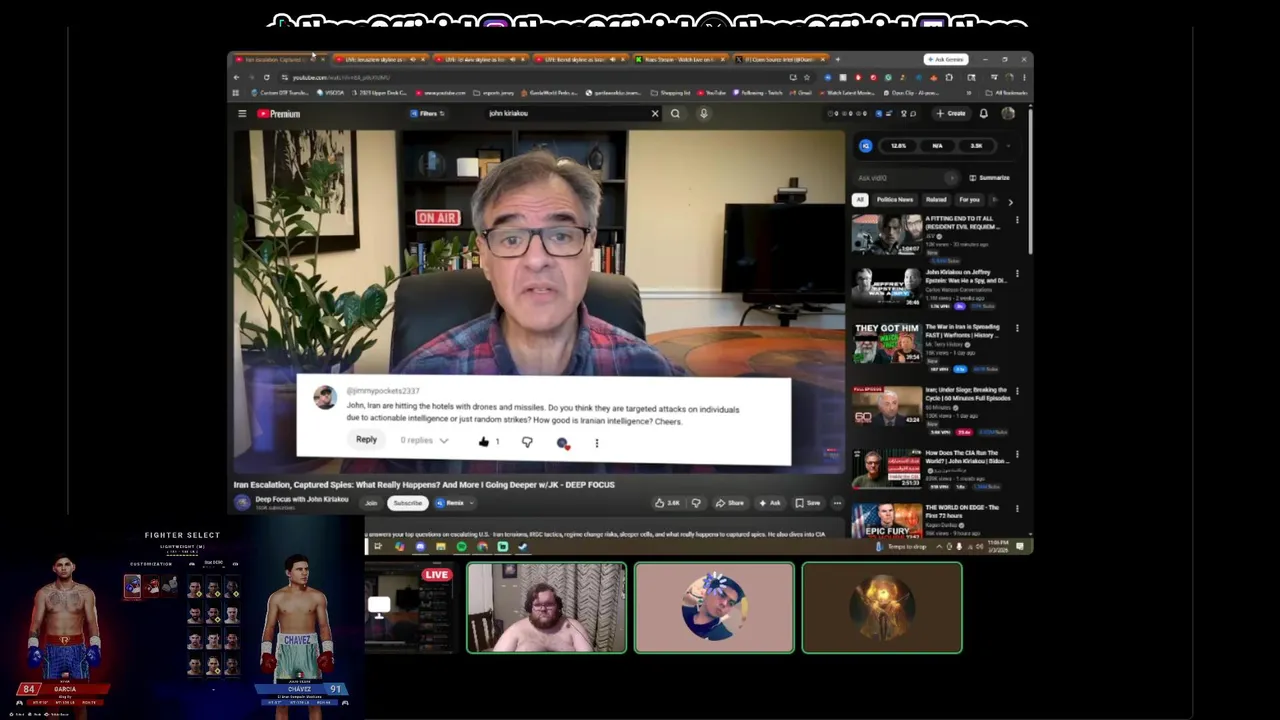This screenshot has width=1280, height=720.
Task: Click the Summarize button
Action: pos(989,178)
